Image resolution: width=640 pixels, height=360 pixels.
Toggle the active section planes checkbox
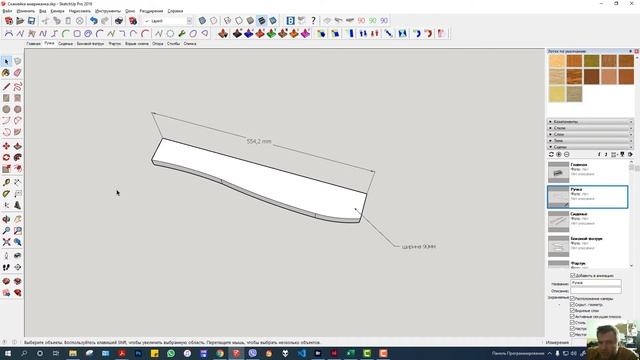tap(572, 316)
